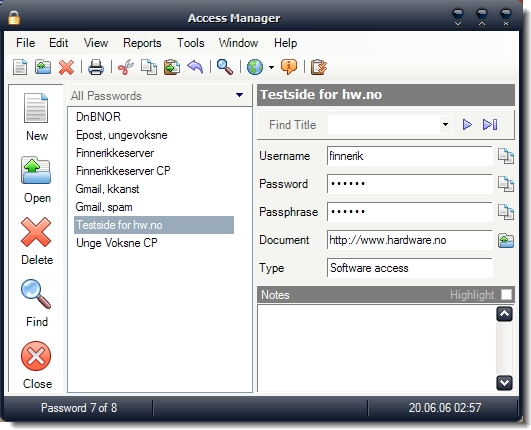Click the large Delete button in sidebar

point(37,241)
